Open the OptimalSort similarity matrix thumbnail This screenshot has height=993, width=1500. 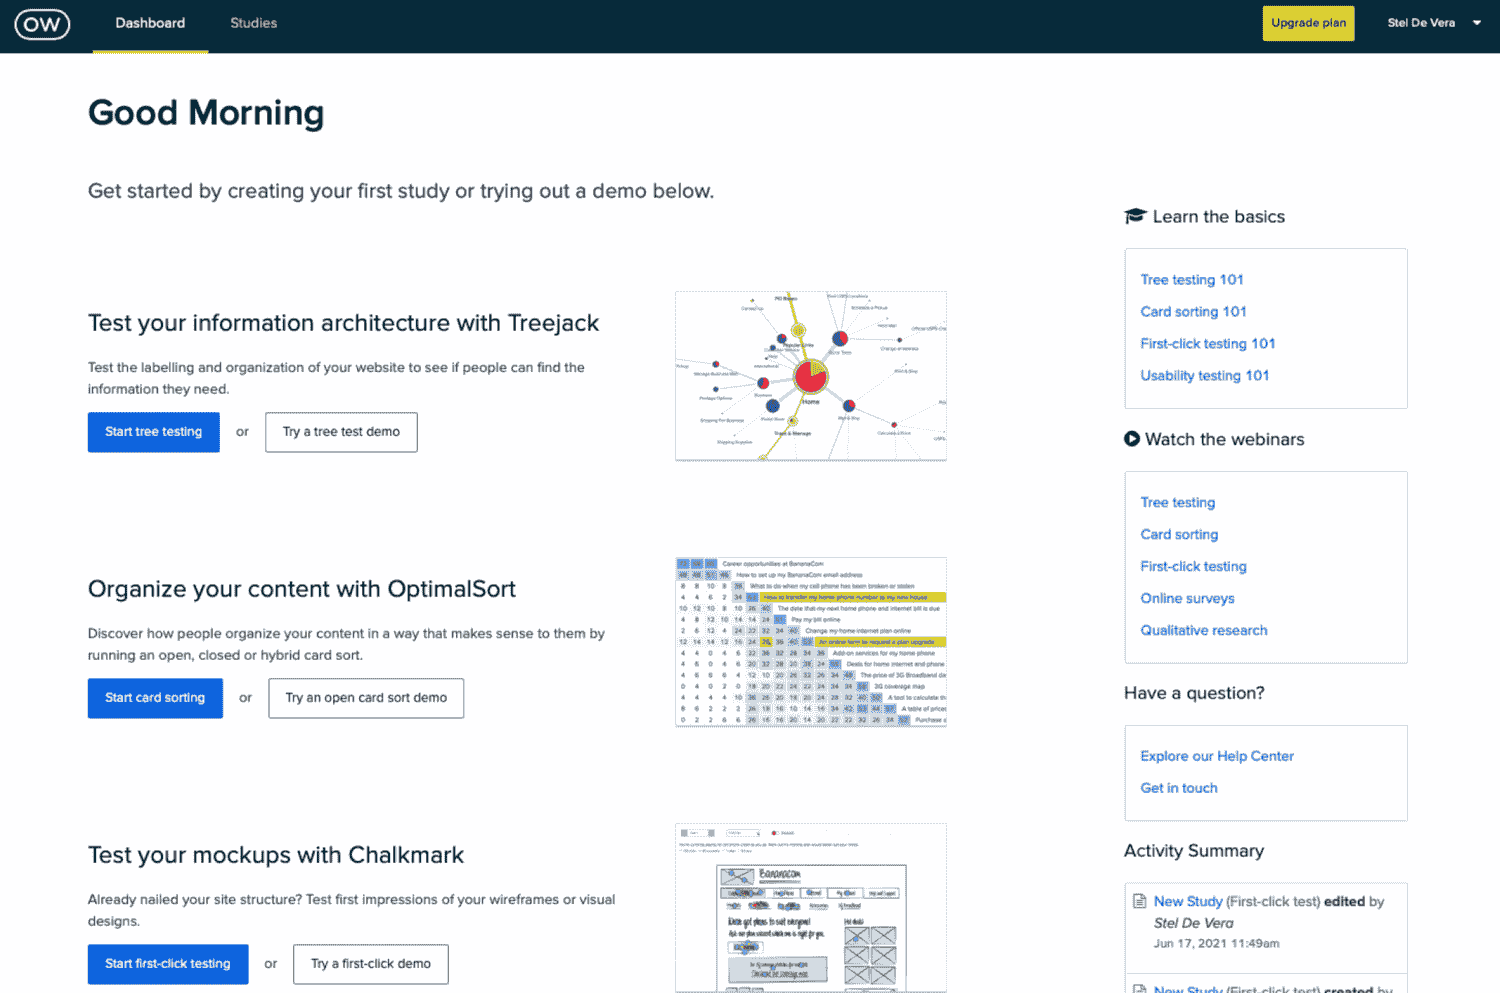tap(811, 642)
